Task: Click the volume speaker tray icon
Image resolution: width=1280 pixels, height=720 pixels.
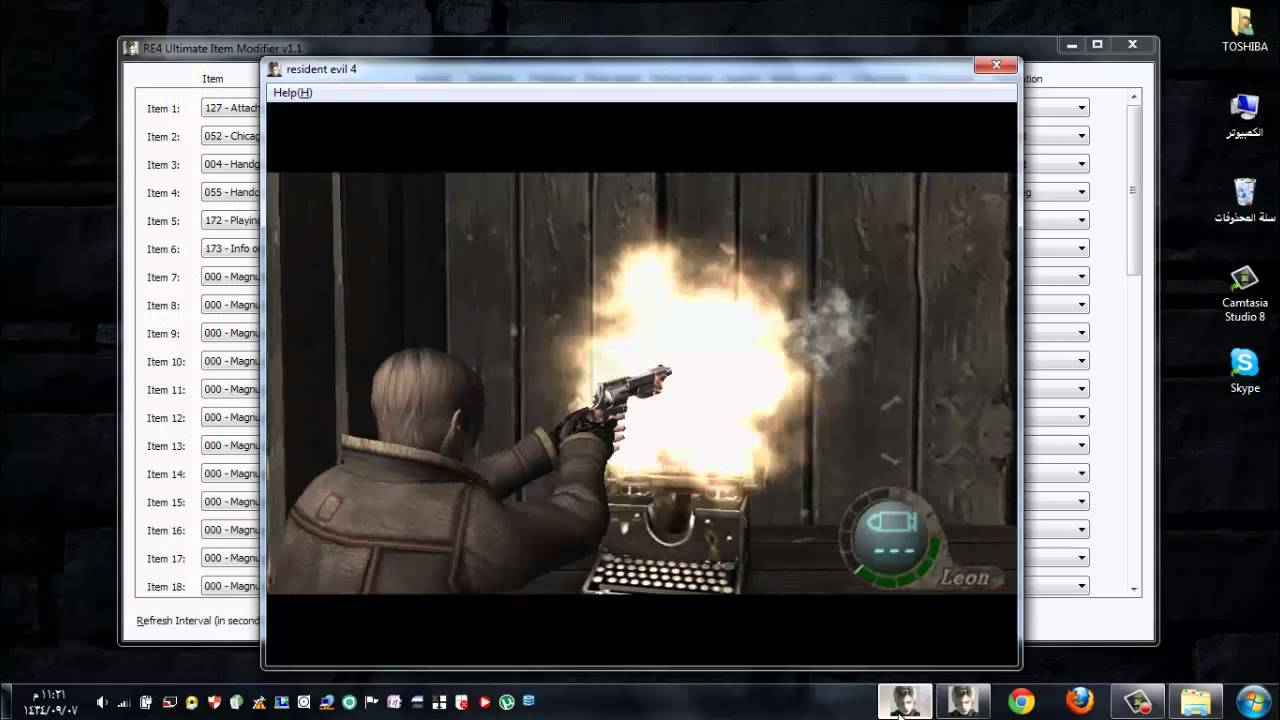Action: point(101,702)
